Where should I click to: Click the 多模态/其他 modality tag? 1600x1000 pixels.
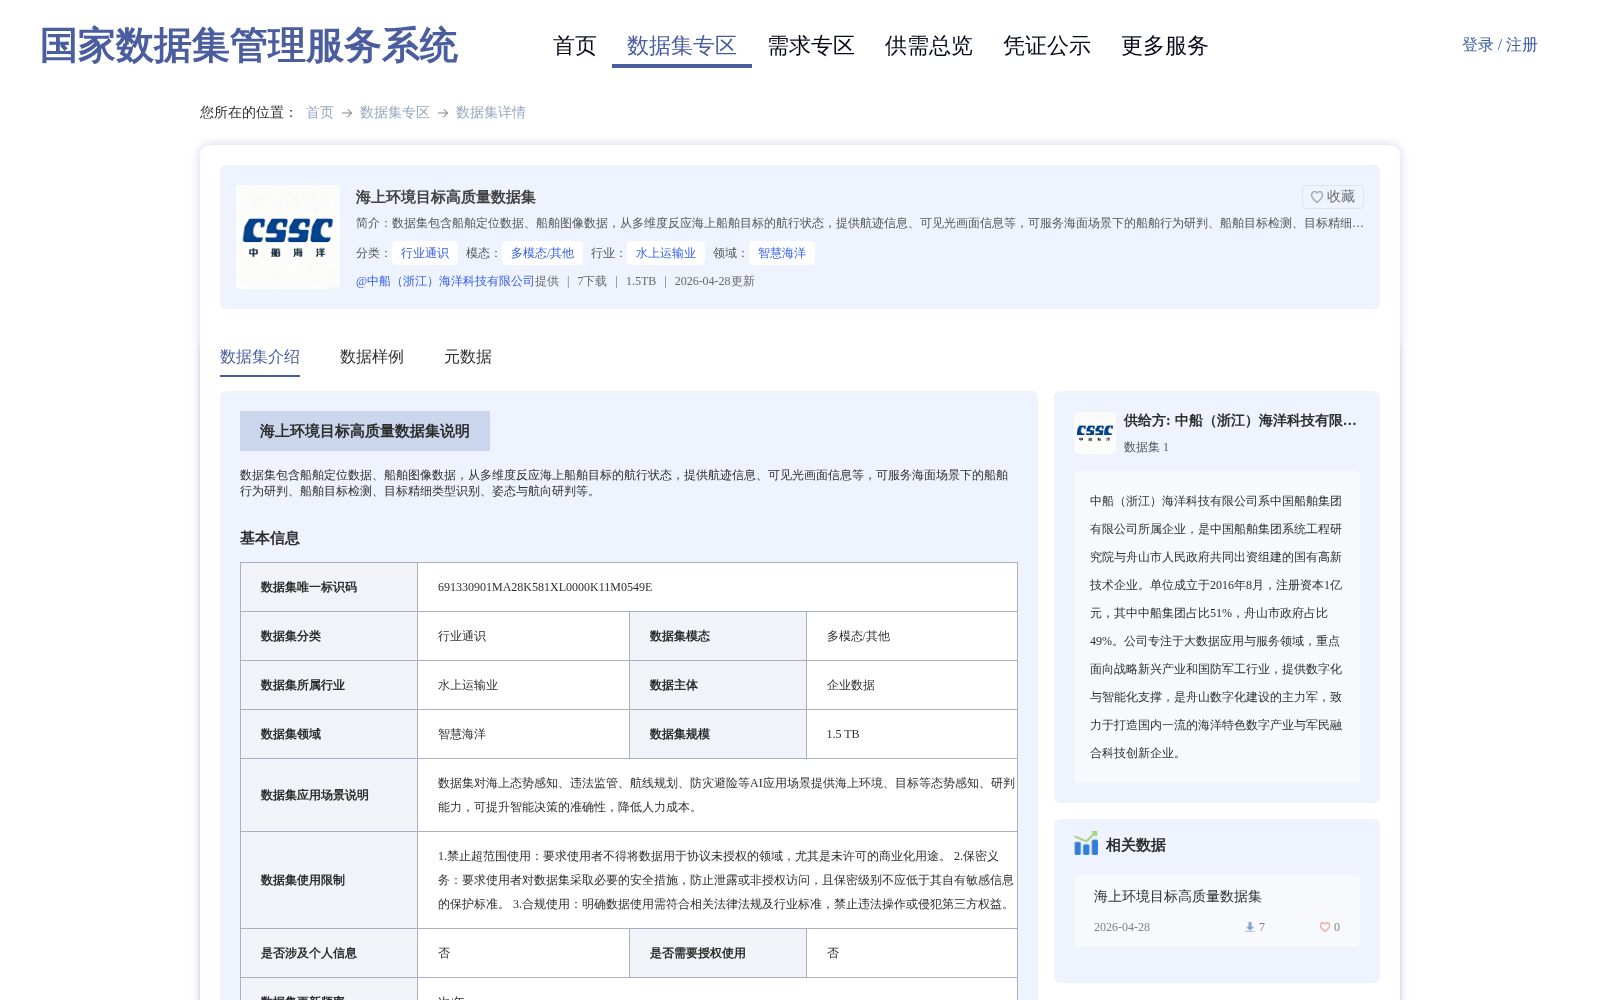(542, 253)
